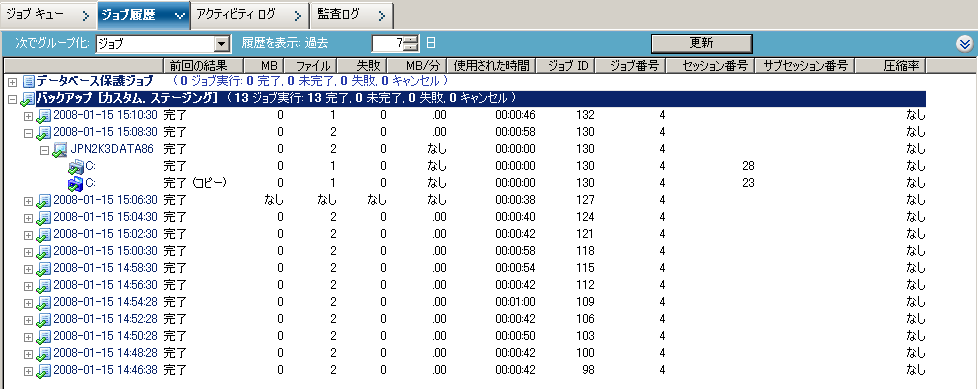Click the job icon for 2008-01-15 14:48:28

click(44, 354)
